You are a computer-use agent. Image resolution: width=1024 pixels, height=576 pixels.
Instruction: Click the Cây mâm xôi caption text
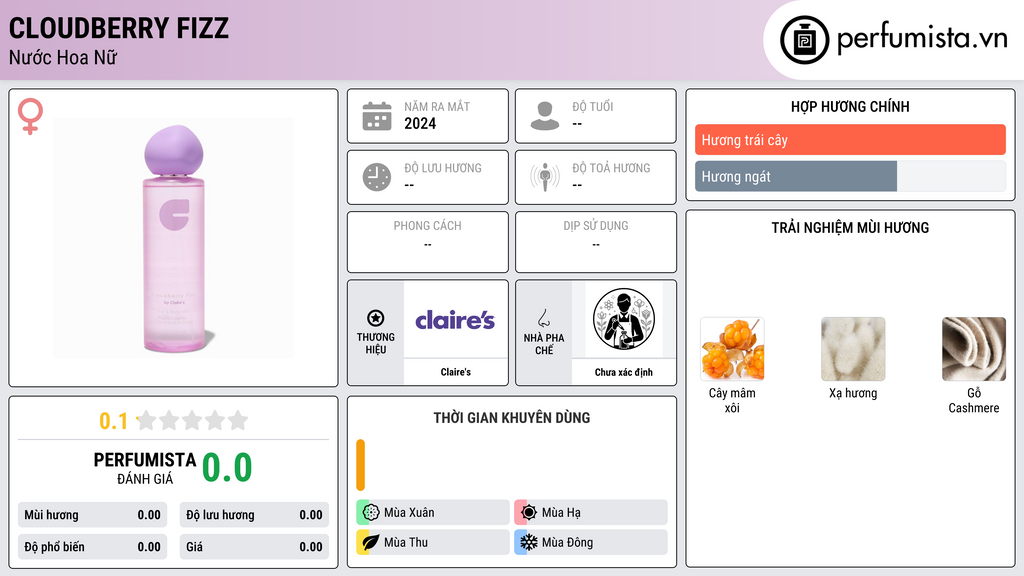732,400
